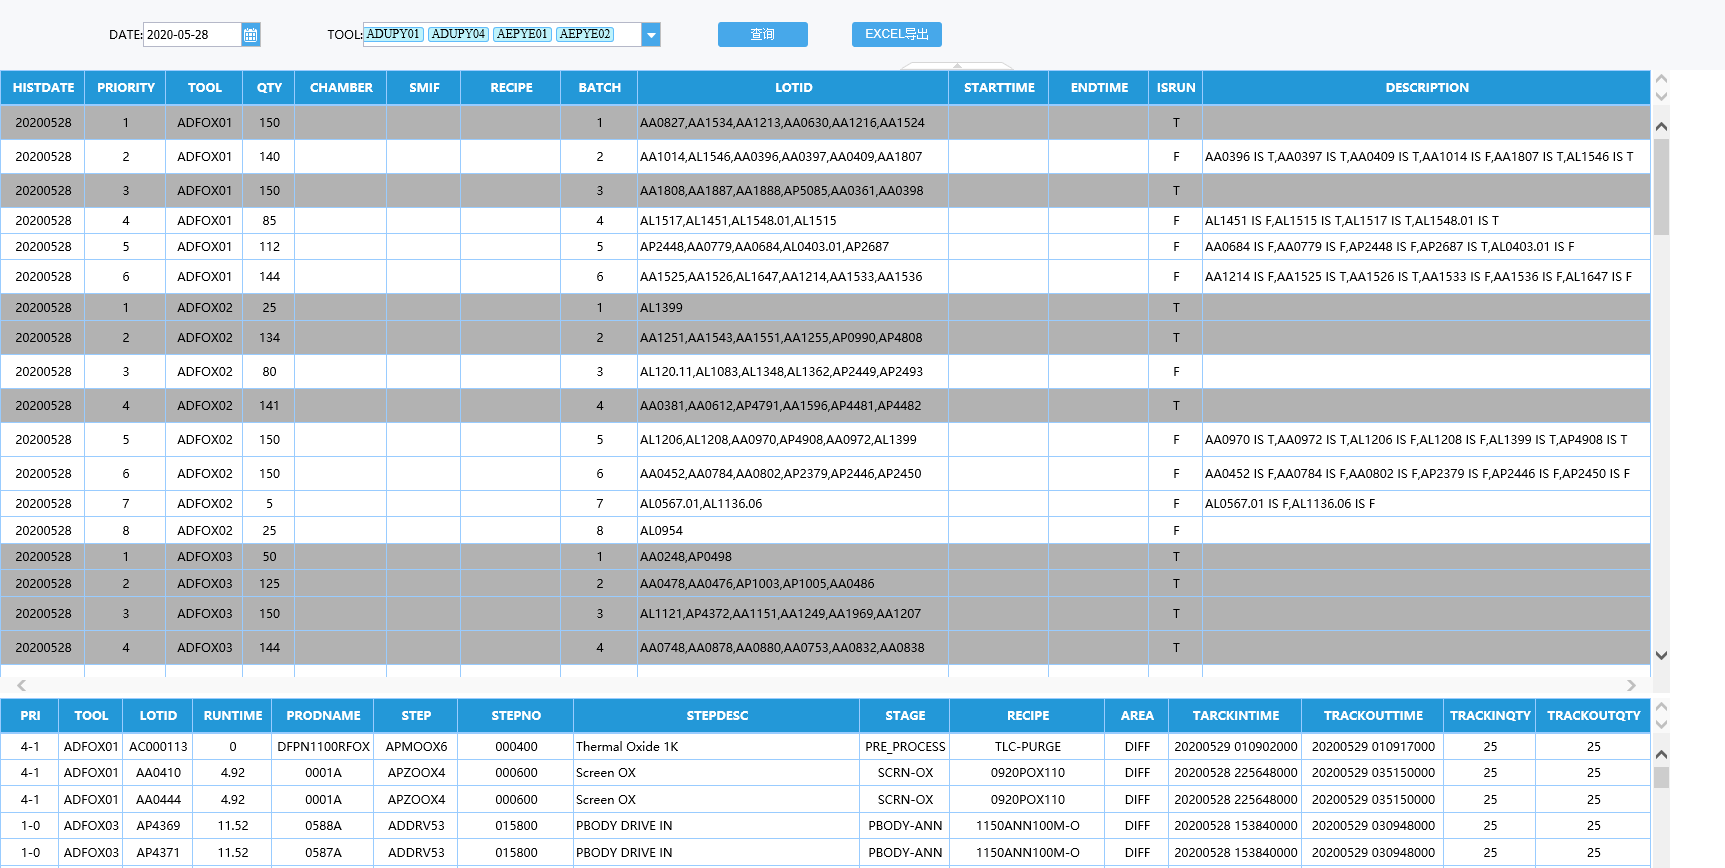The width and height of the screenshot is (1725, 868).
Task: Click the BATCH column header
Action: pyautogui.click(x=600, y=88)
